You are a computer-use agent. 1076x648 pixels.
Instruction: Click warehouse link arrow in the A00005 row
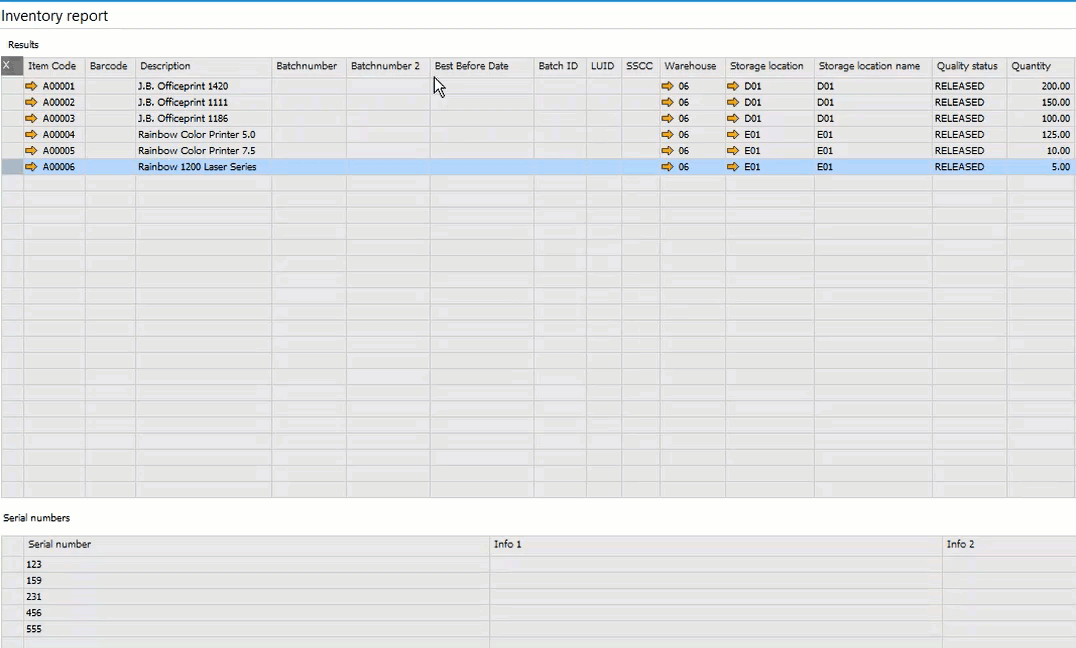(x=668, y=151)
